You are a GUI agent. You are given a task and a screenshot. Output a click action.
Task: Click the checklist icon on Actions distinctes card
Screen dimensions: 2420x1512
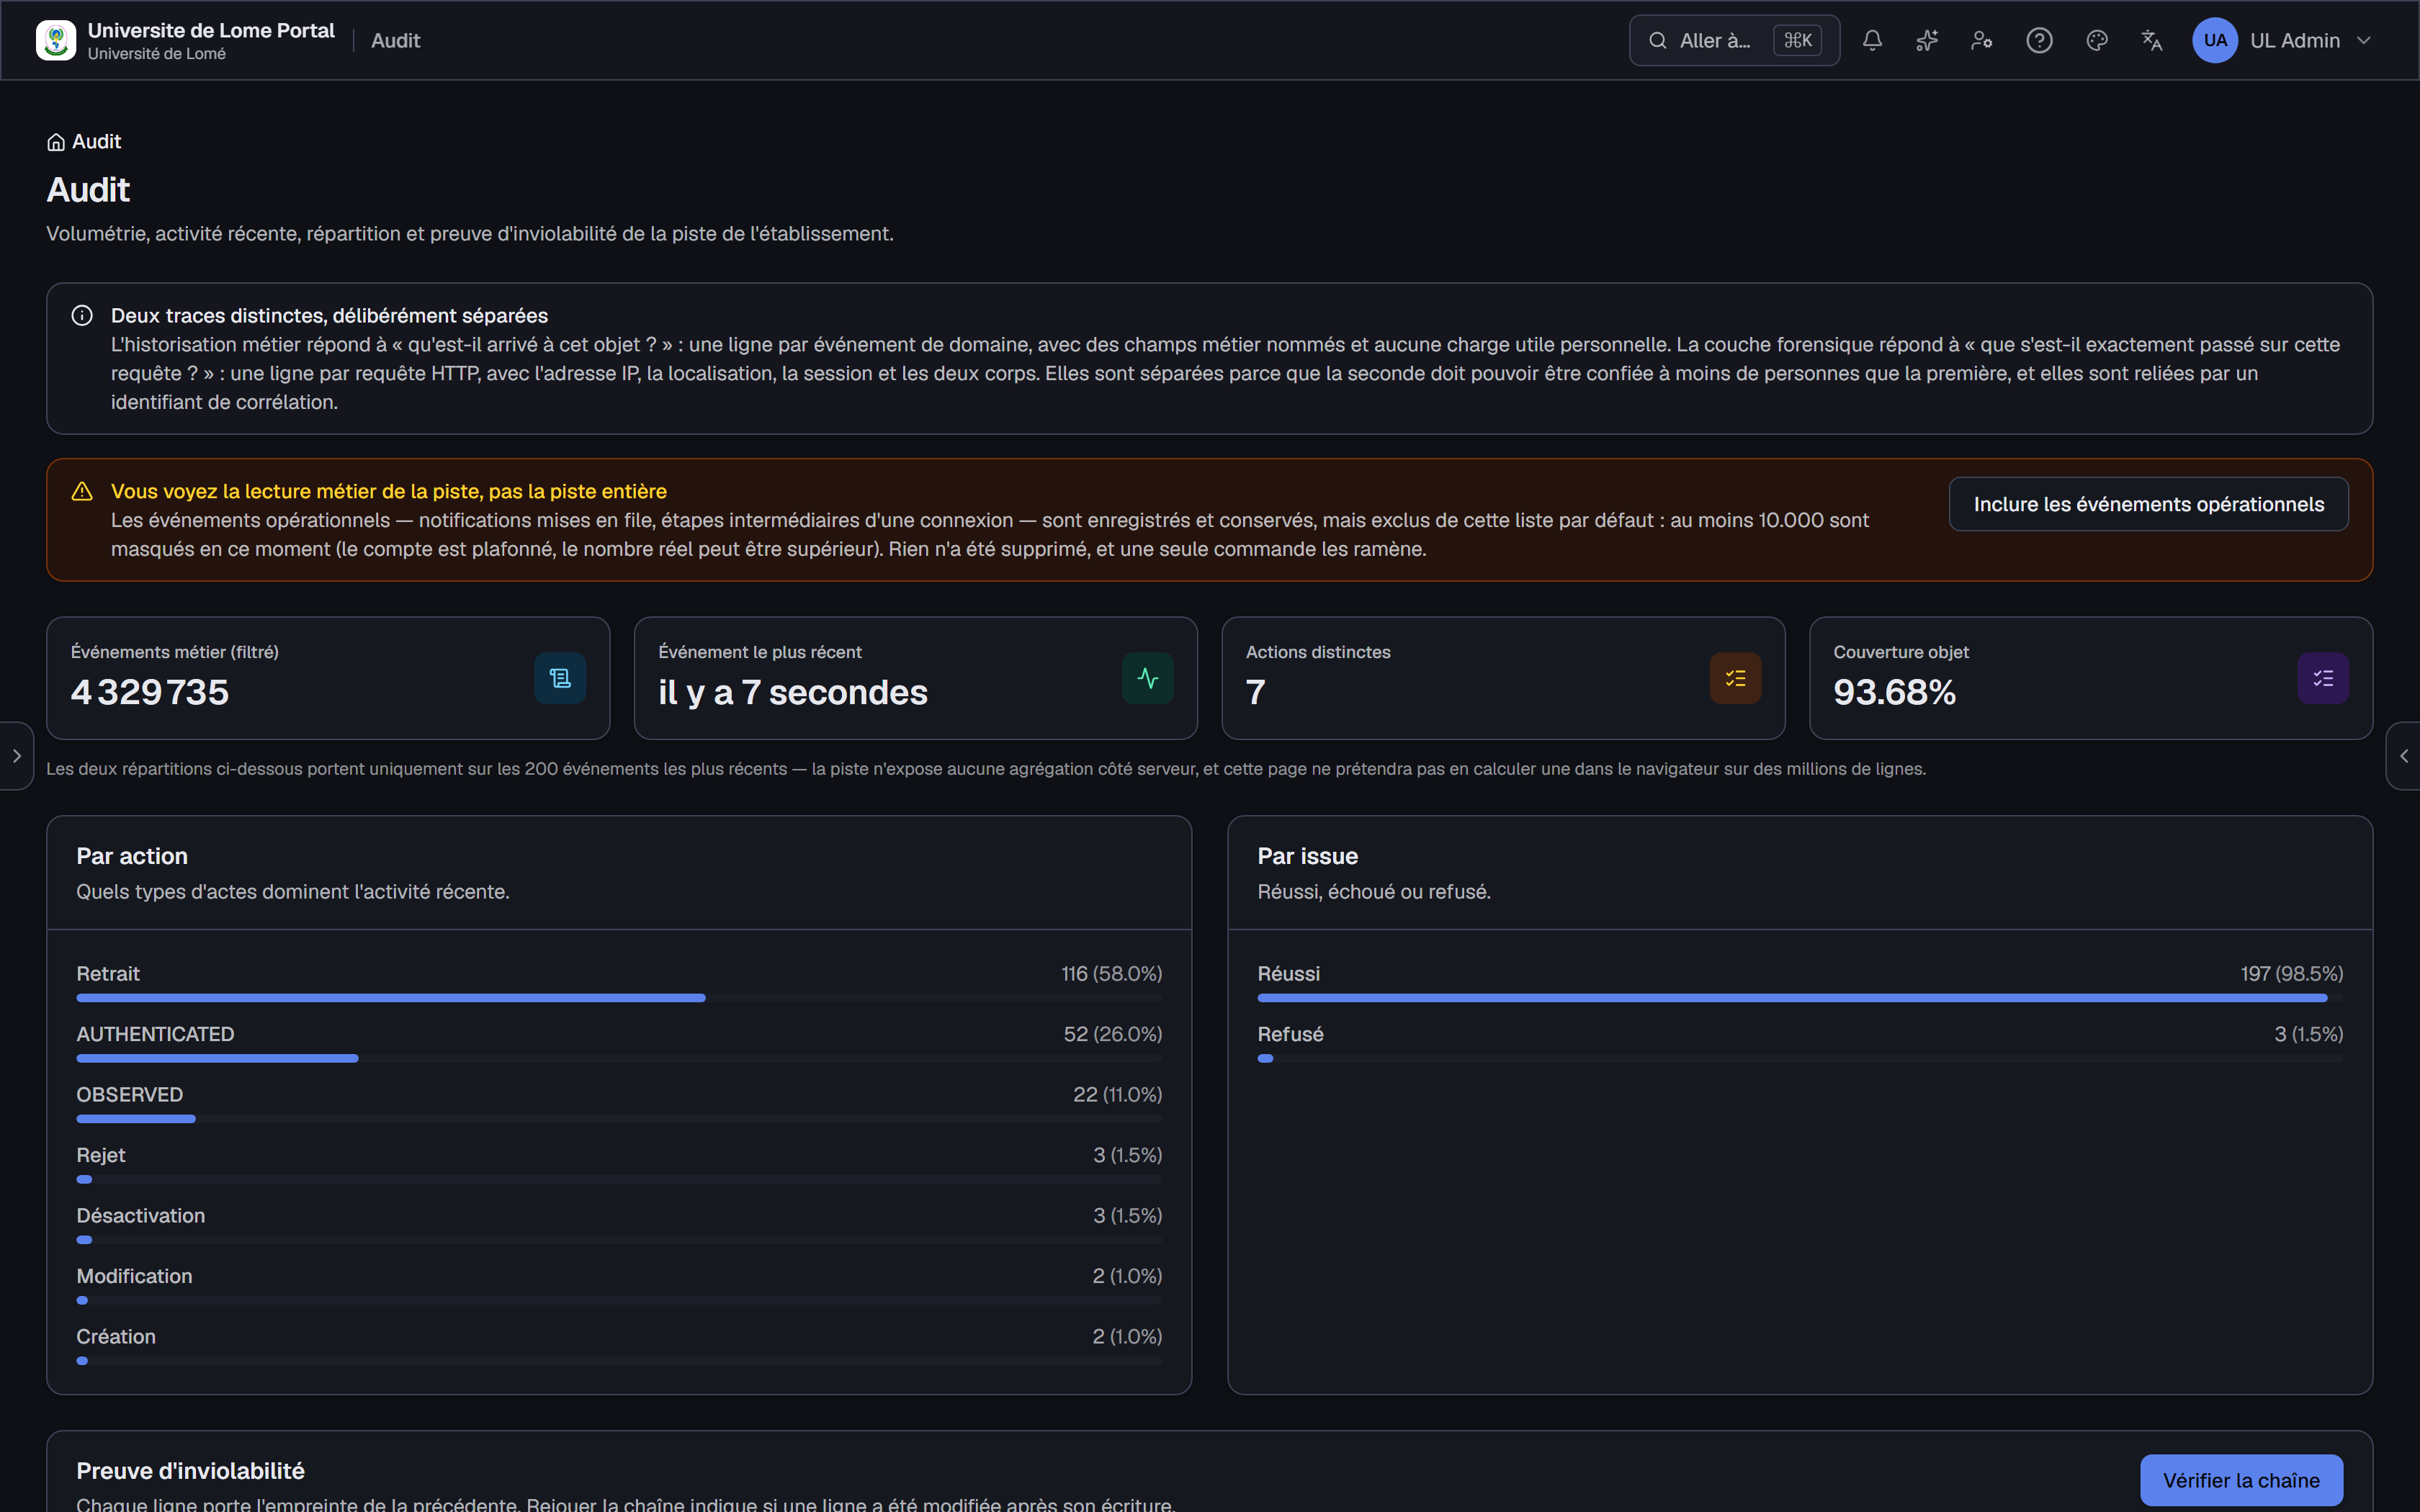(x=1735, y=678)
